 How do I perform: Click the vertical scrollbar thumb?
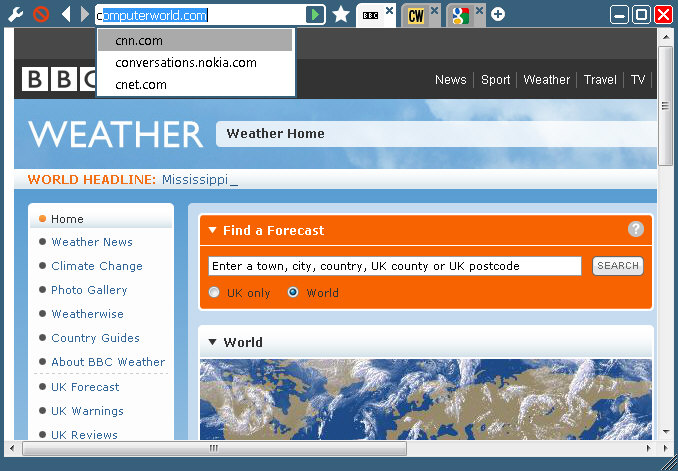click(x=665, y=106)
